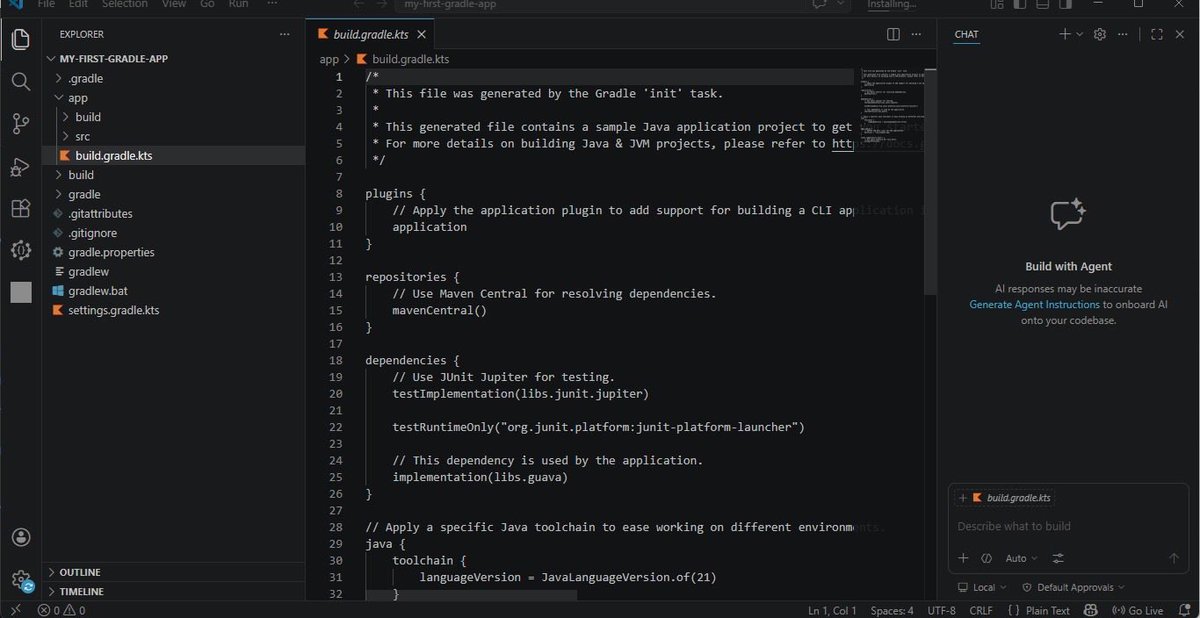The image size is (1200, 618).
Task: Click UTF-8 encoding in status bar
Action: click(941, 610)
